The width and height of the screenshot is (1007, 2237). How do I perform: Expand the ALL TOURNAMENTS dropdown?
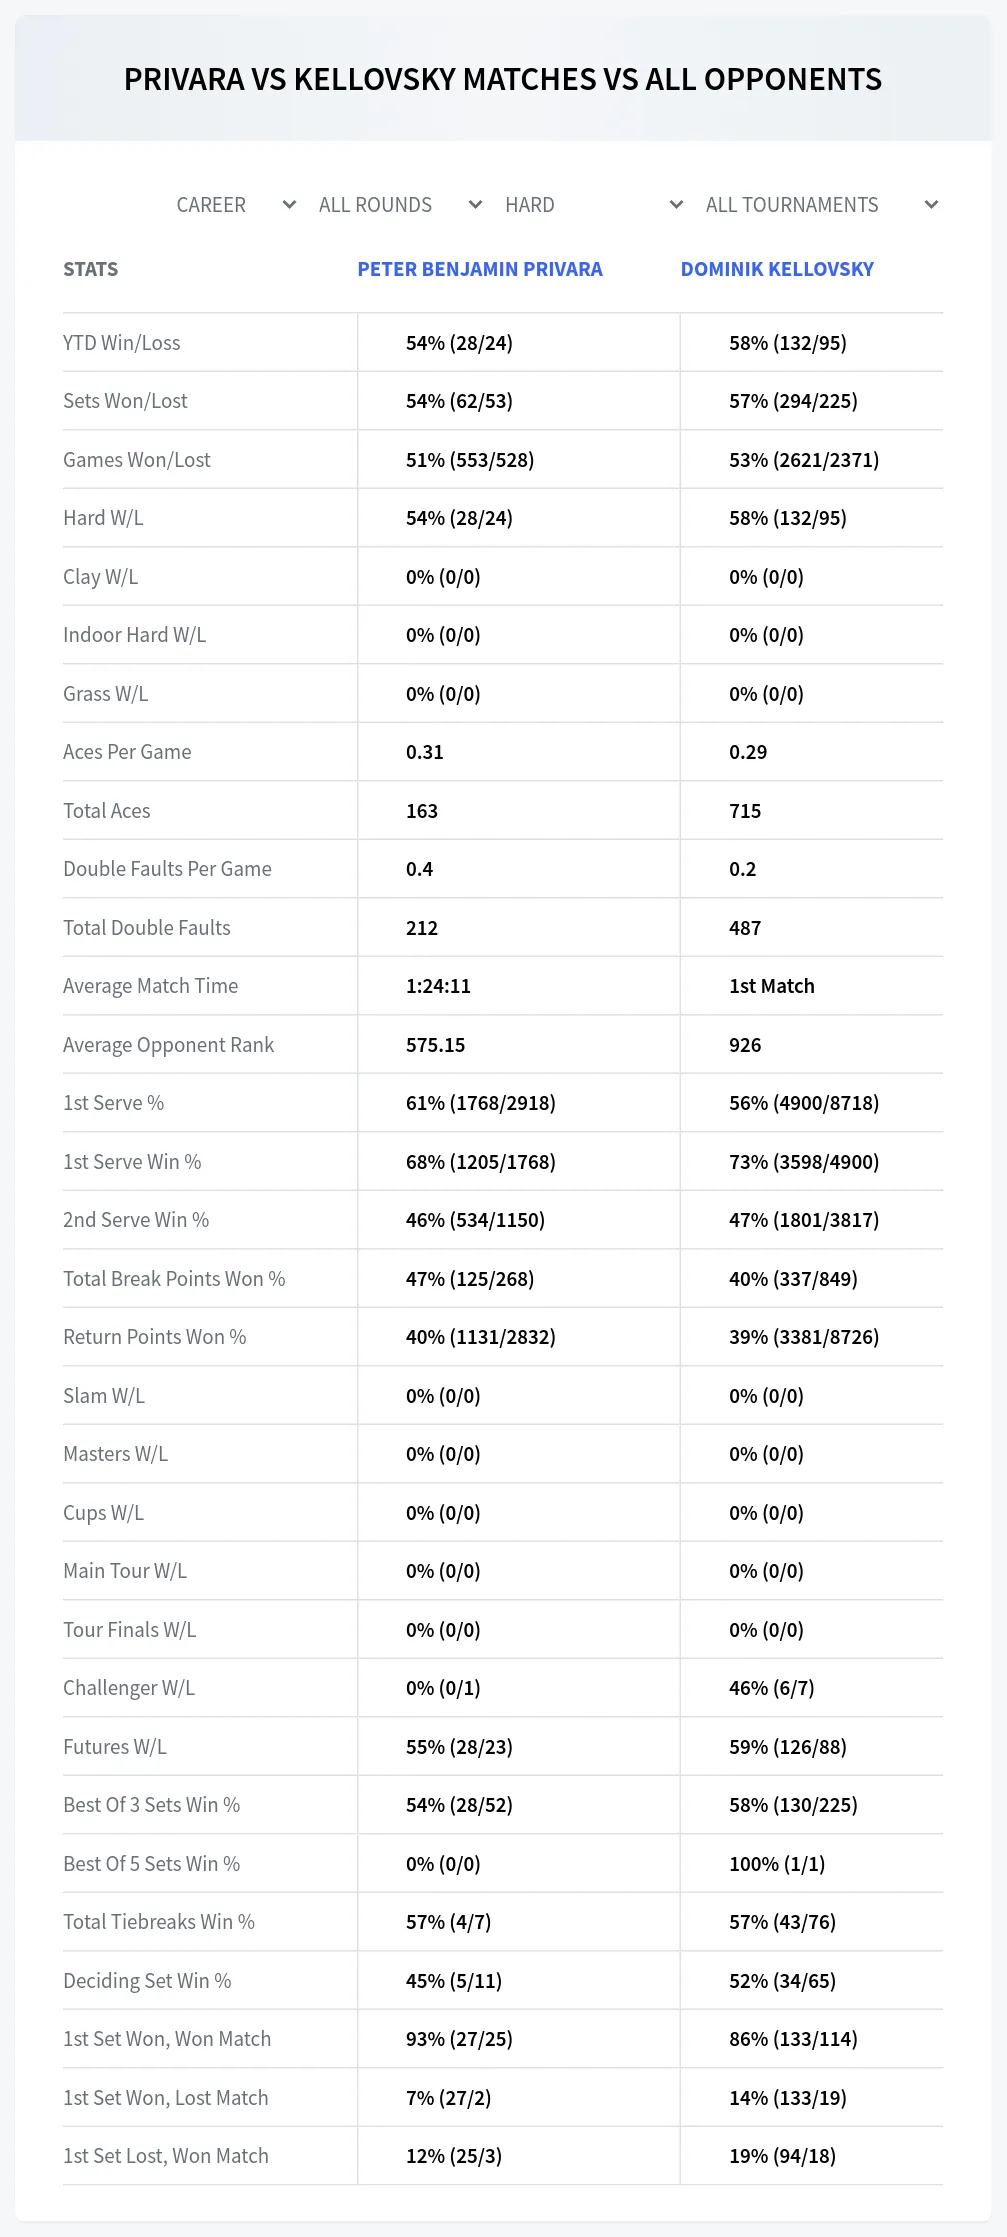pos(821,205)
